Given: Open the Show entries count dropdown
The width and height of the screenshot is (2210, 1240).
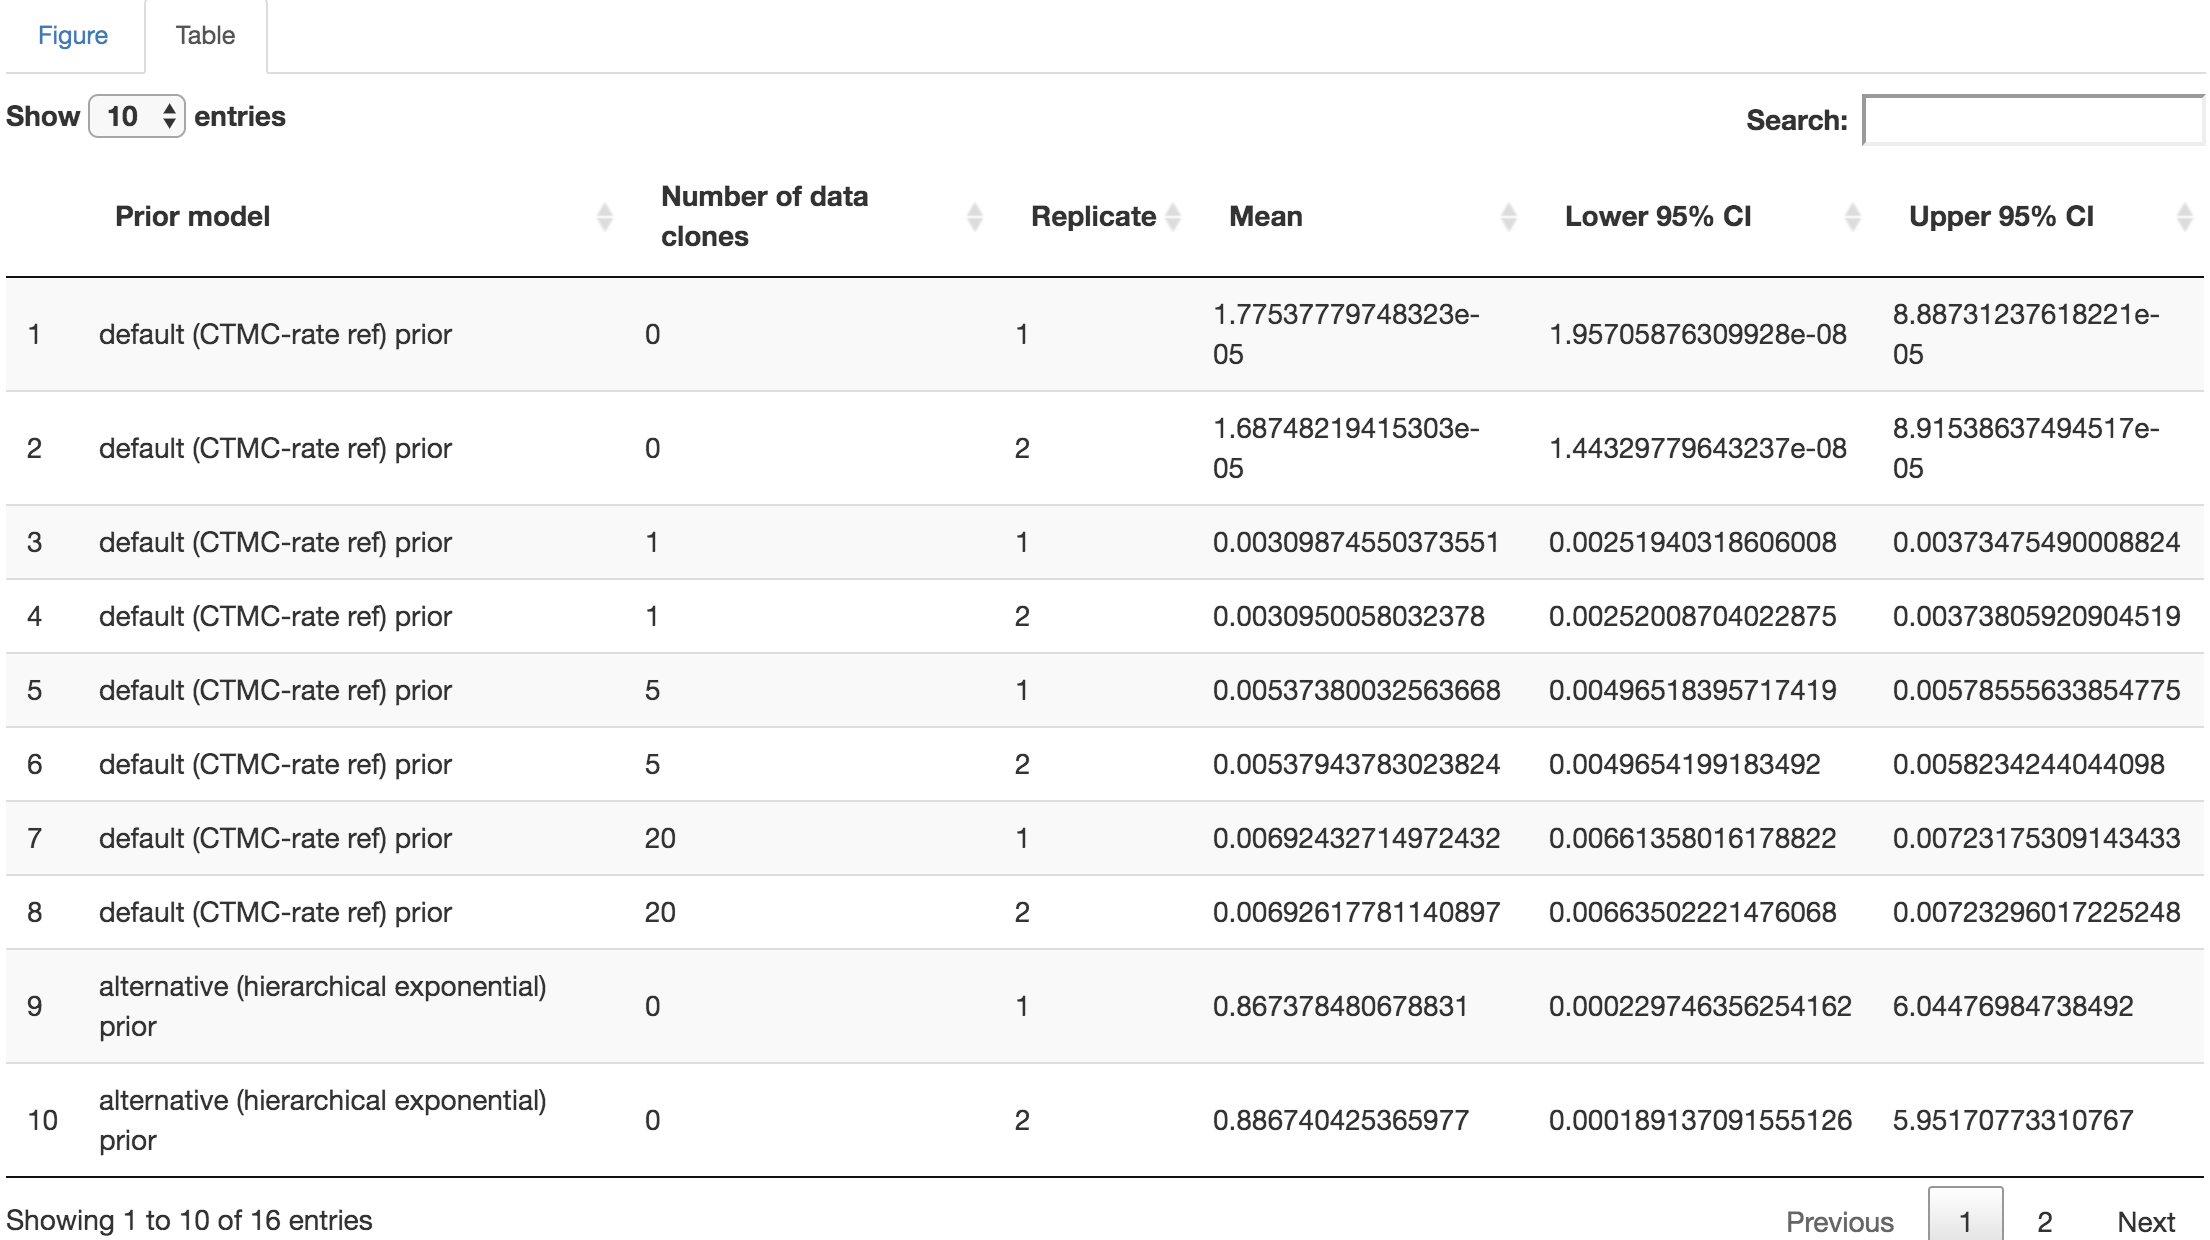Looking at the screenshot, I should coord(137,117).
